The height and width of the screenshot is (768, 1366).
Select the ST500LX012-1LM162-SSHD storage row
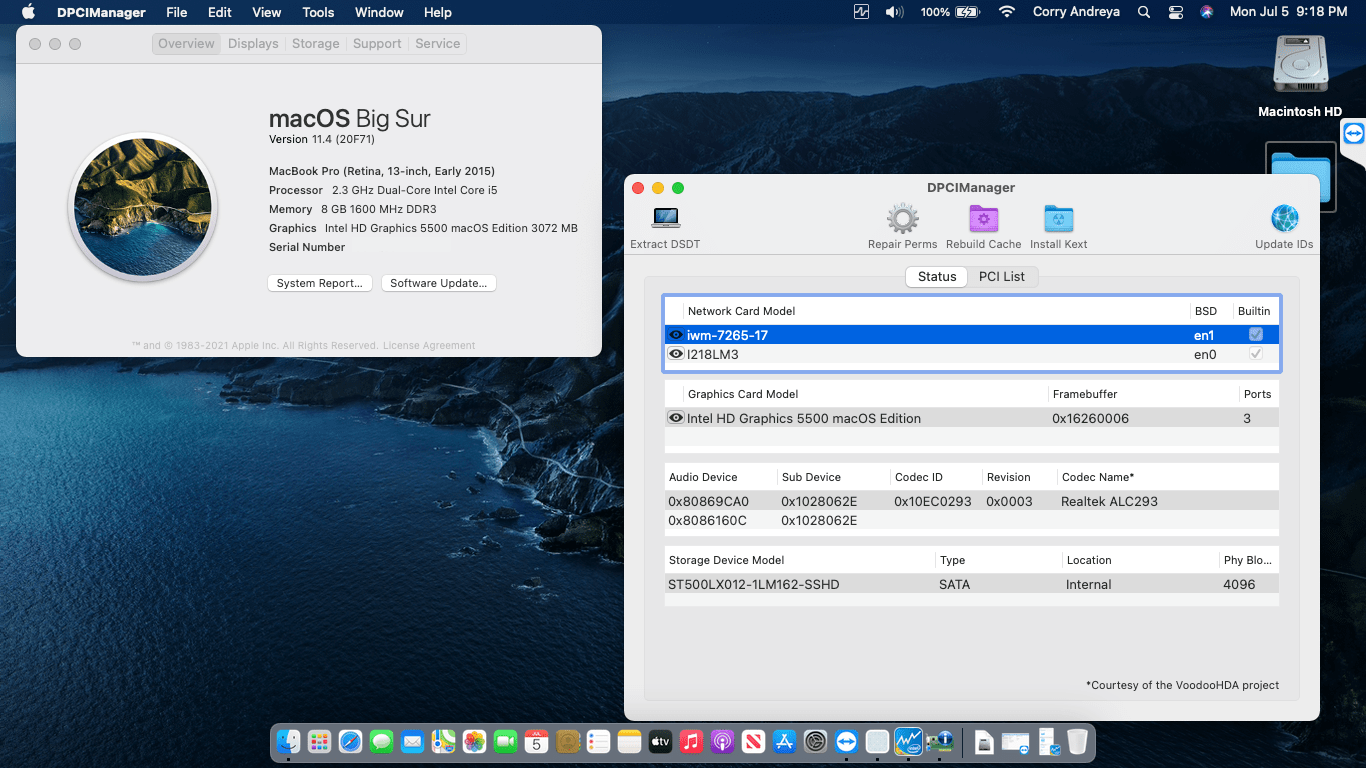(972, 584)
